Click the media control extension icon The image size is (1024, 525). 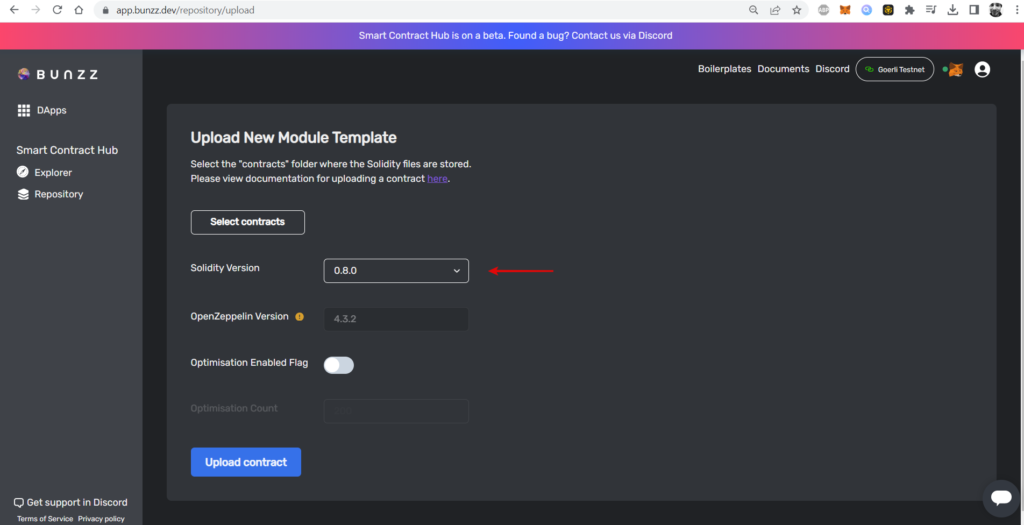[931, 10]
